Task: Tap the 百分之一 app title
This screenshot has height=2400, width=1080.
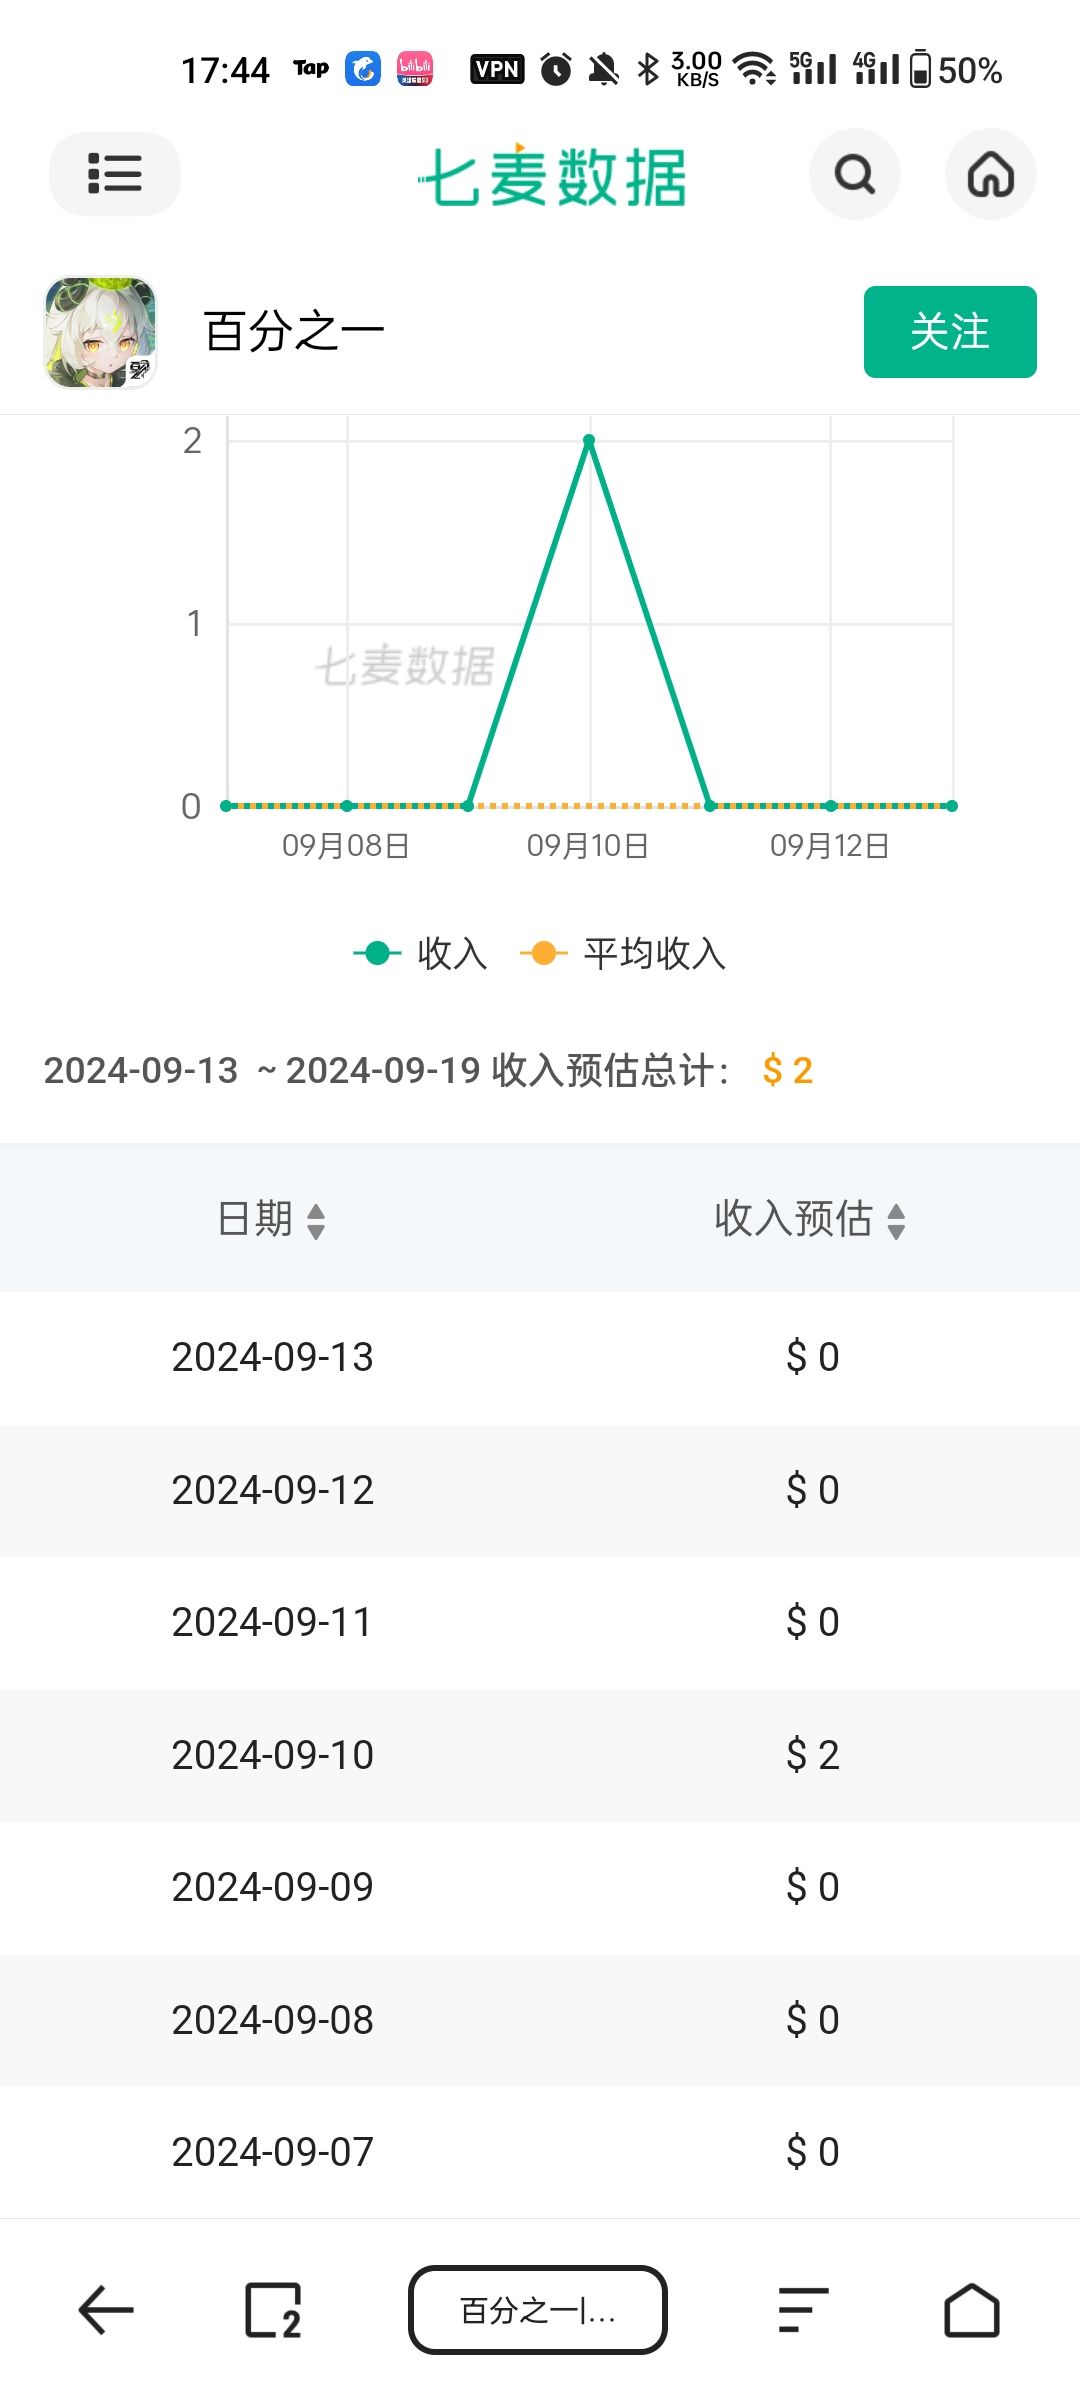Action: 295,331
